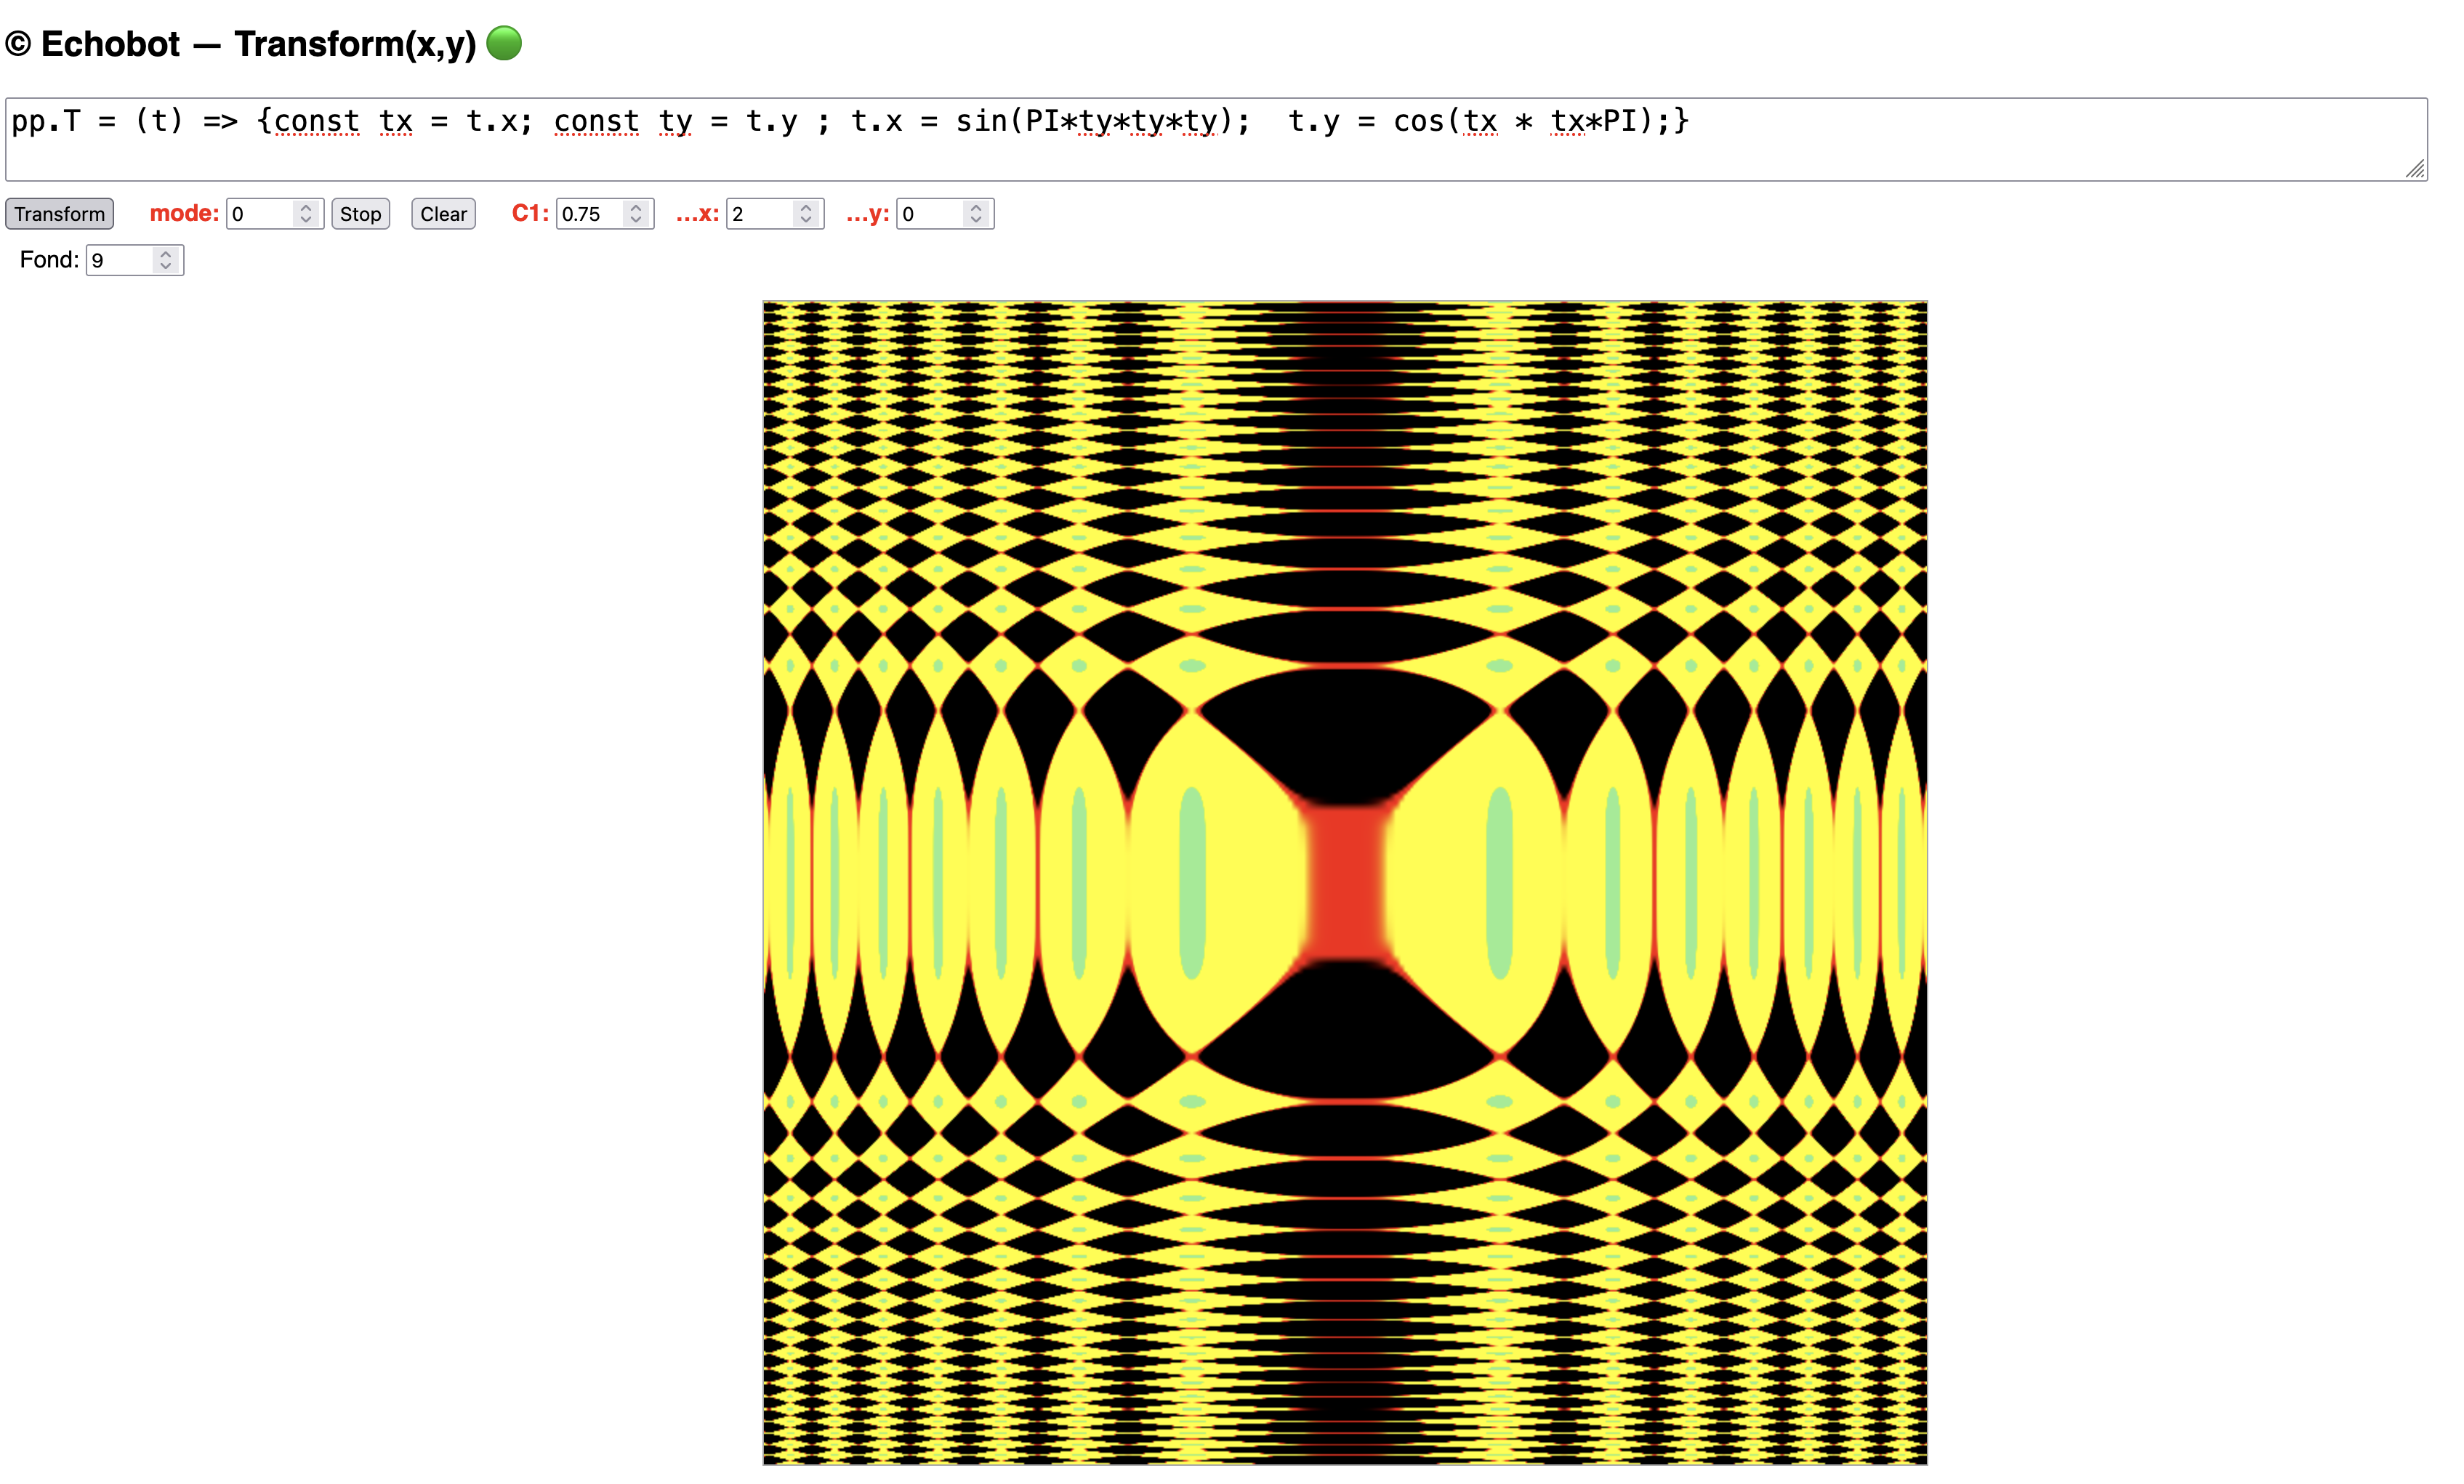The height and width of the screenshot is (1484, 2464).
Task: Increase the mode value with up arrow
Action: 306,207
